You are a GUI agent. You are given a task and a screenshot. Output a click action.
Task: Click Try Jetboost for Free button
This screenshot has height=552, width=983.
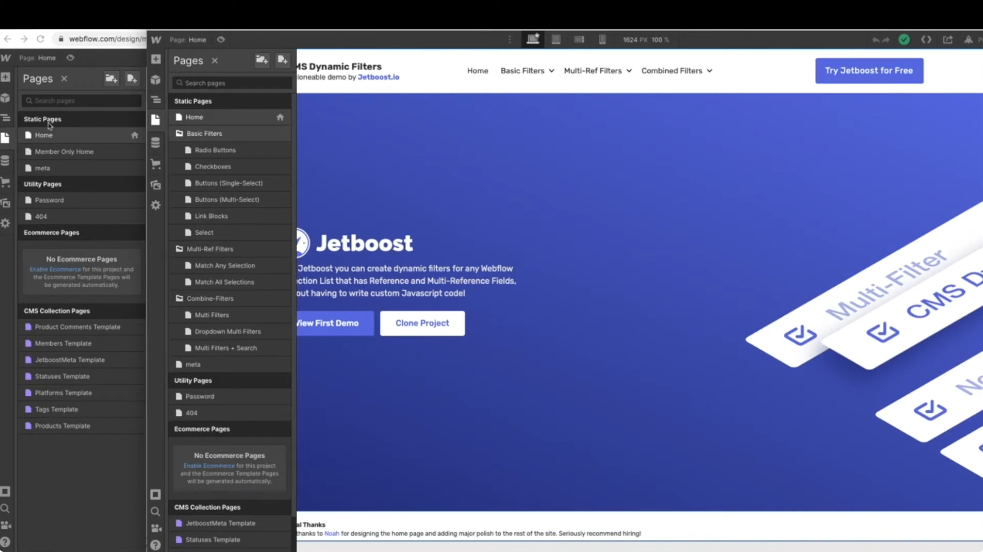869,71
